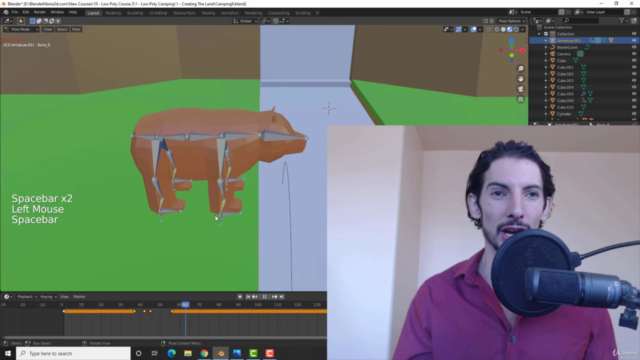Open the object types visibility dropdown

pos(448,29)
